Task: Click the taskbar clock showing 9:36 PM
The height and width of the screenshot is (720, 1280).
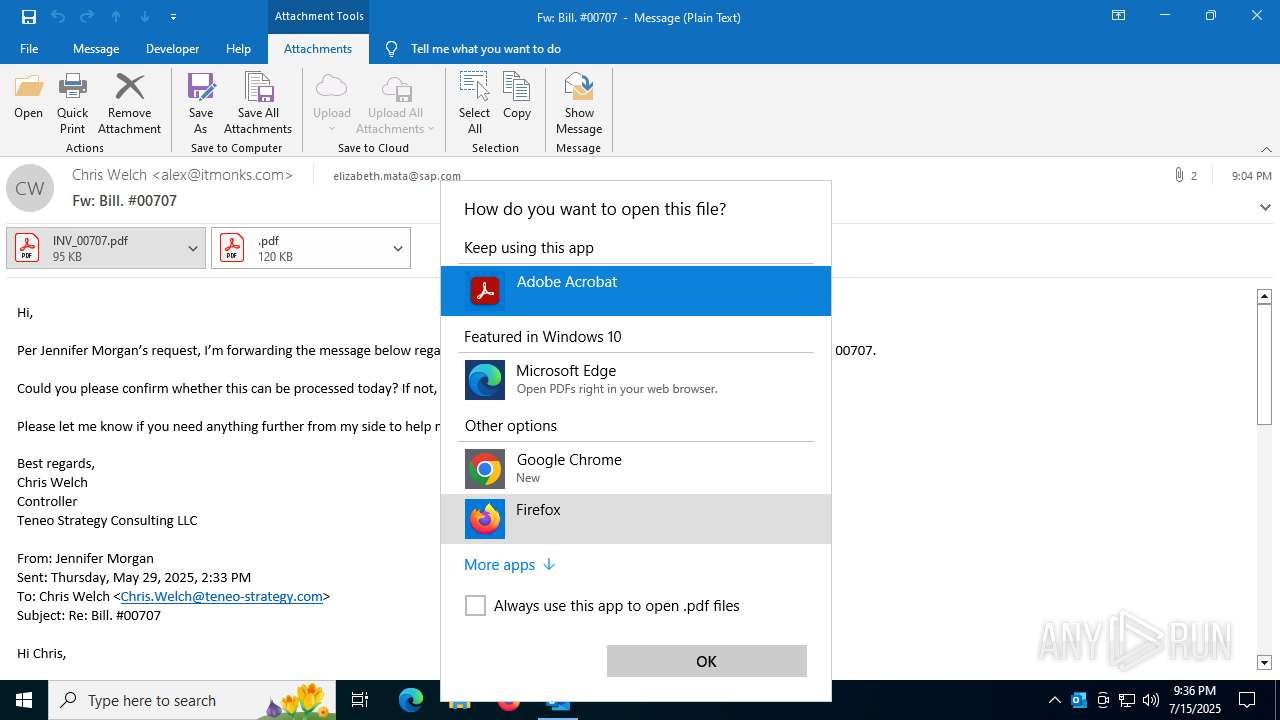Action: tap(1195, 699)
